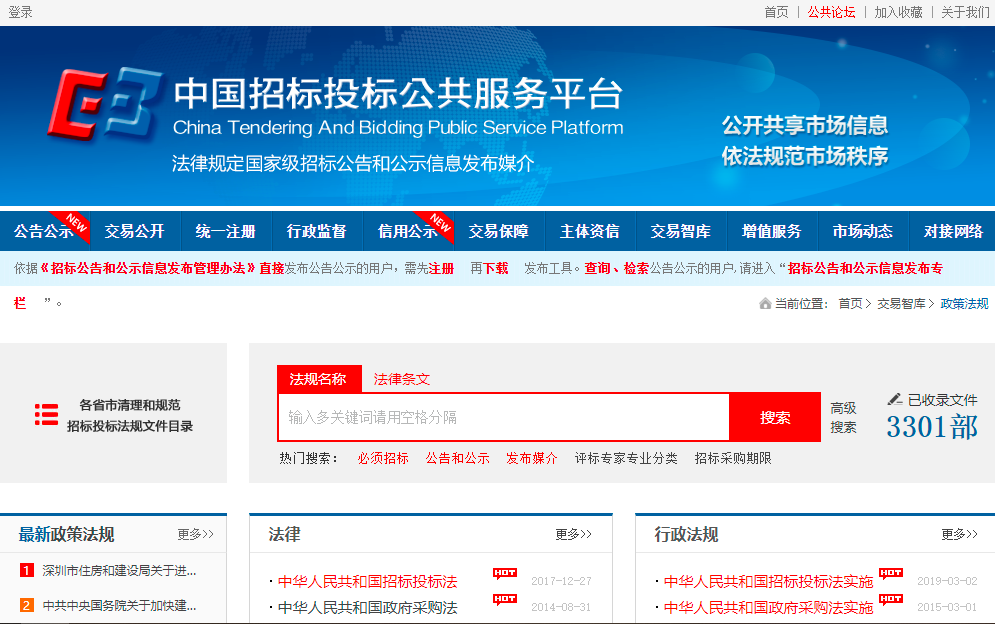Expand 更多>> in the 行政法规 section
The width and height of the screenshot is (995, 624).
point(959,534)
